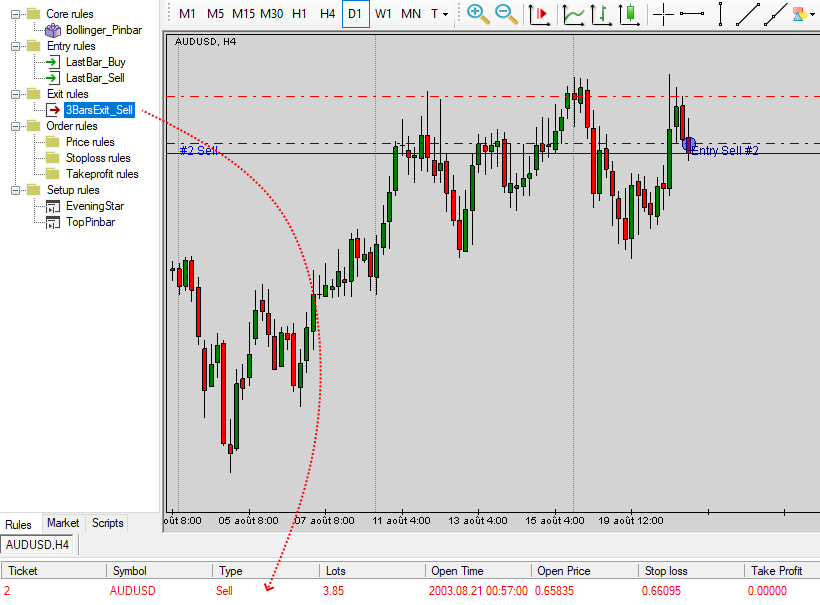Viewport: 820px width, 605px height.
Task: Click the '#2 Sell' order line label
Action: click(199, 151)
